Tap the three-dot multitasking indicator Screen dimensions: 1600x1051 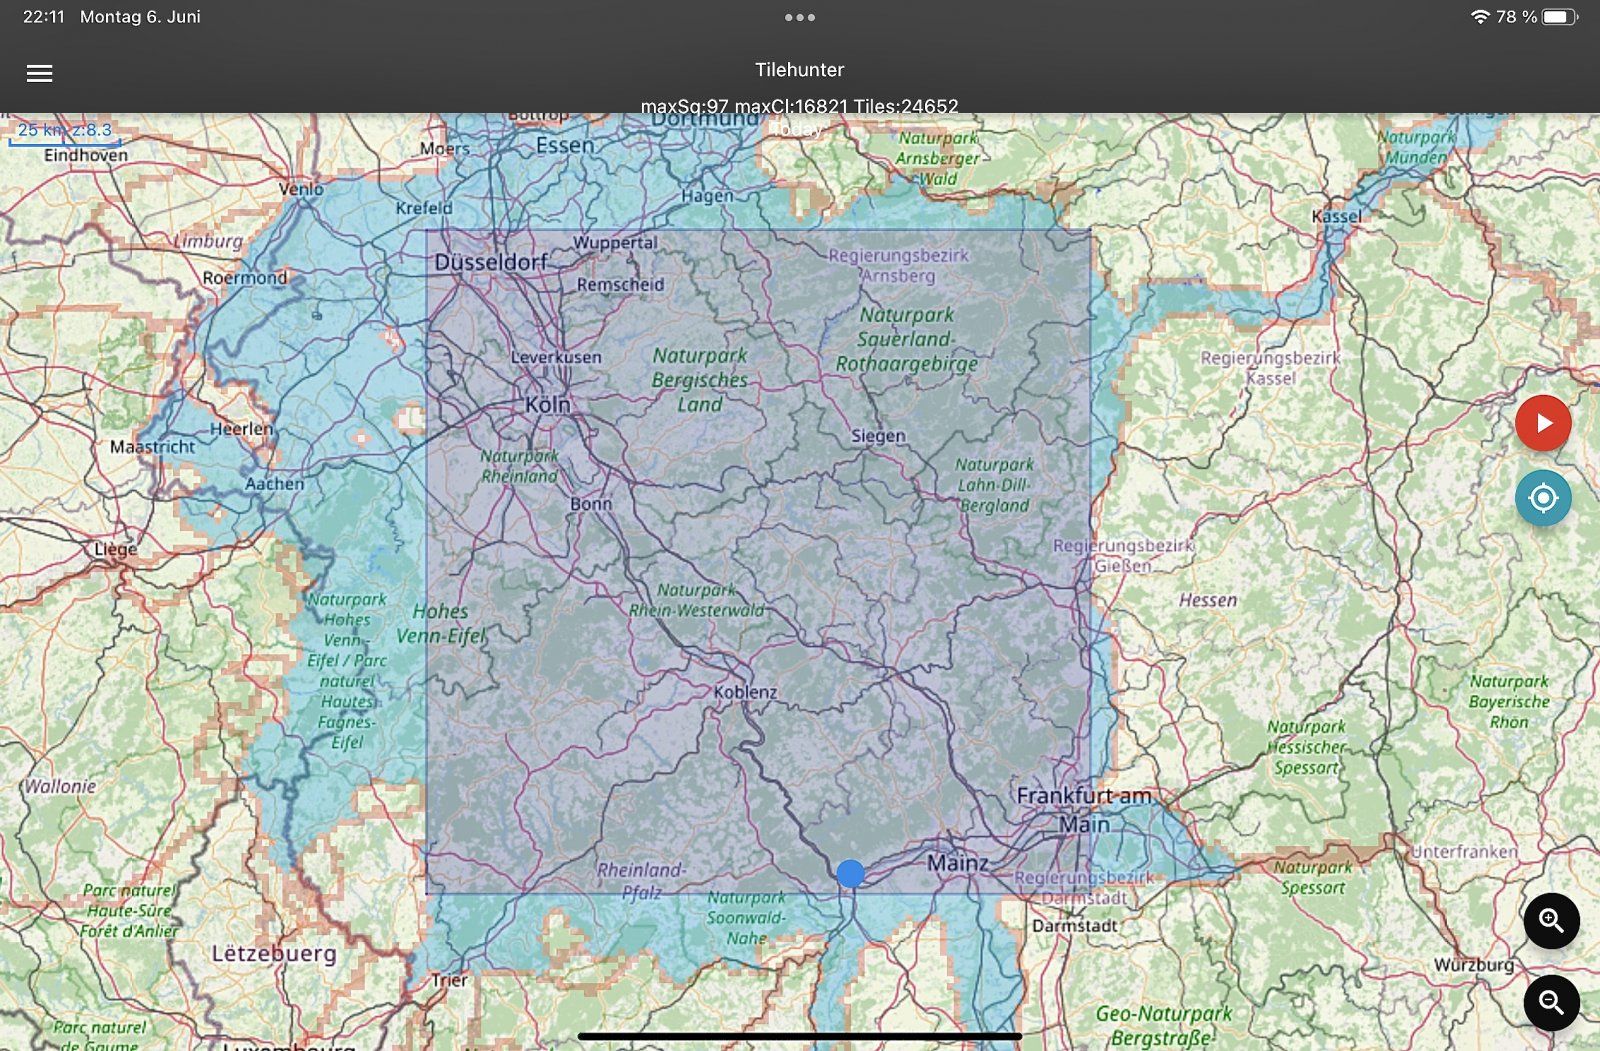pos(800,17)
